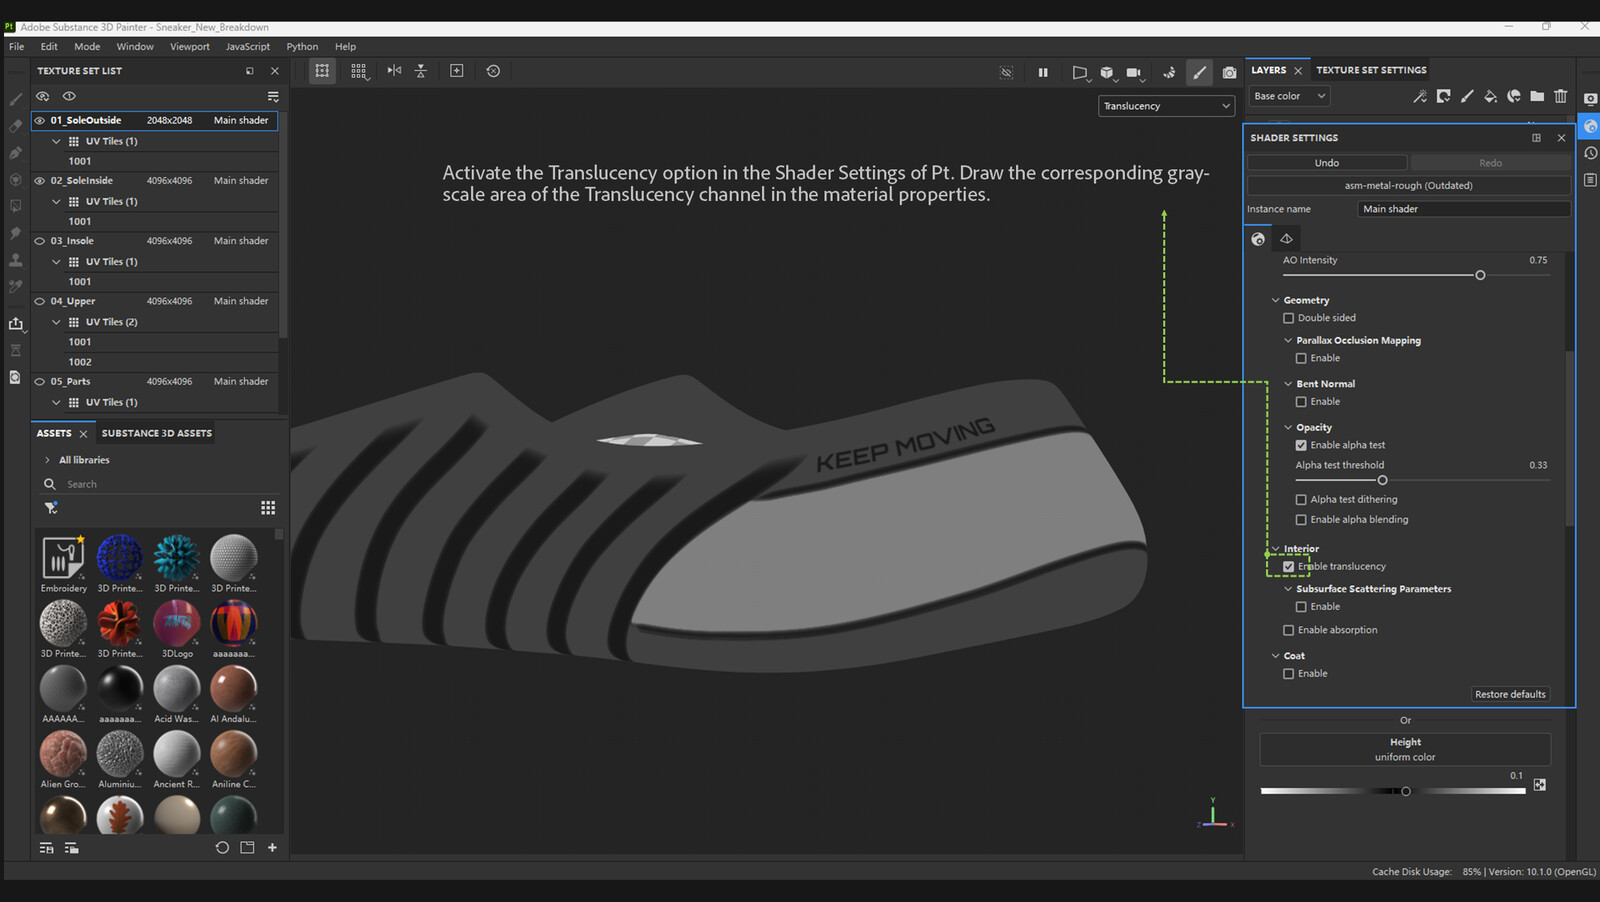Click the viewport history clock icon
The image size is (1600, 902).
(493, 71)
